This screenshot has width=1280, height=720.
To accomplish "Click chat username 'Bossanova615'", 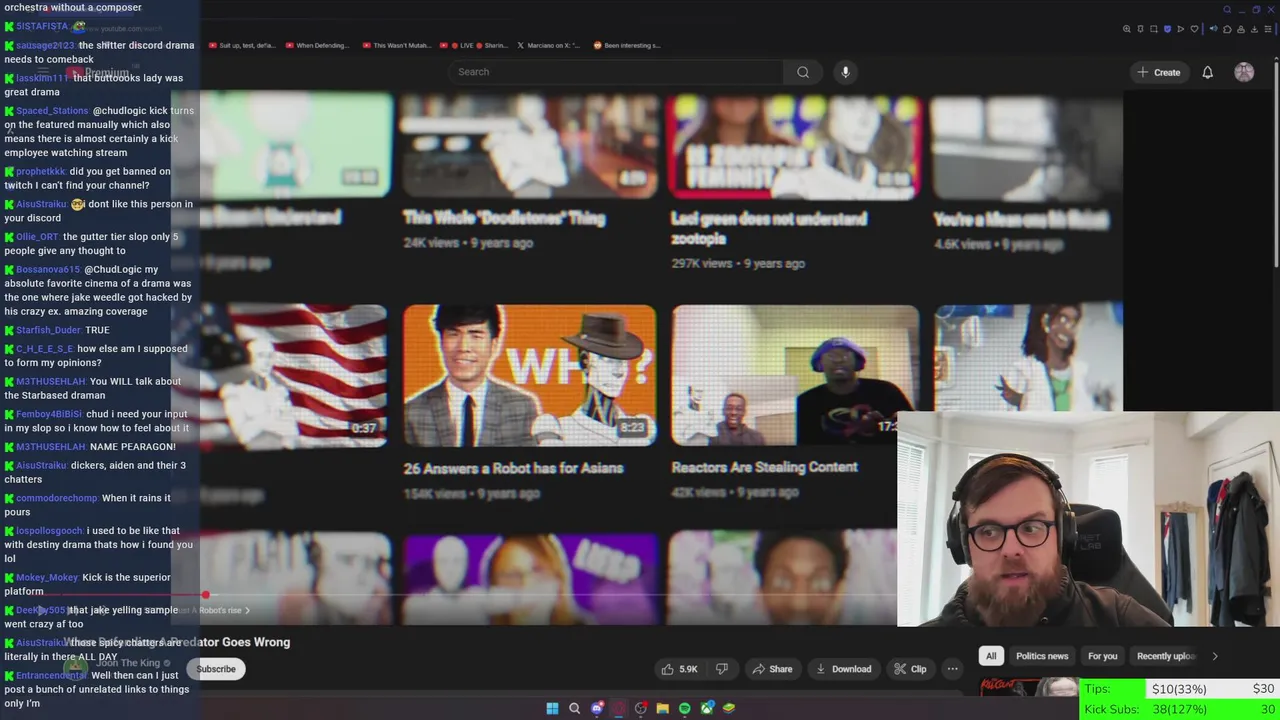I will coord(48,270).
